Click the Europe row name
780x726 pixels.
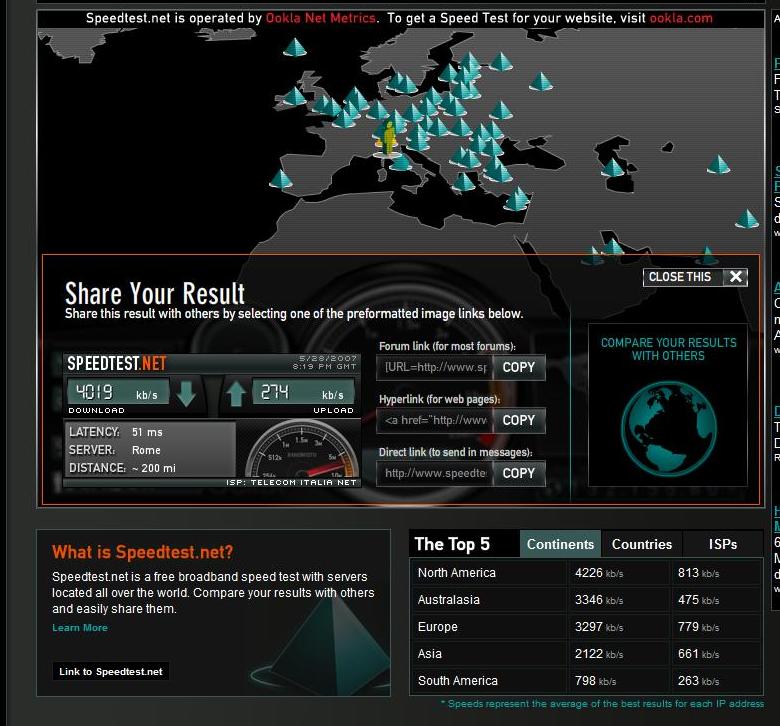437,626
